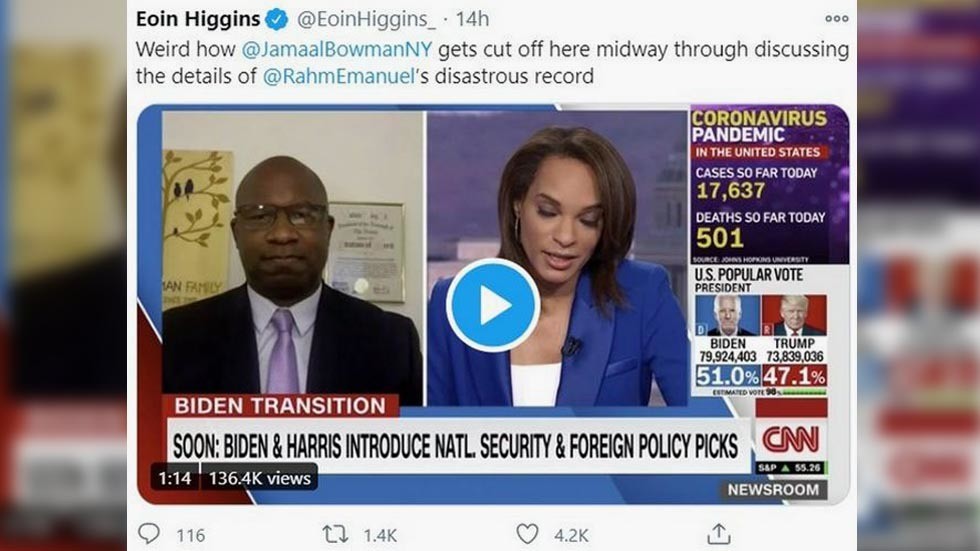The height and width of the screenshot is (551, 980).
Task: Open the 14h tweet timestamp
Action: [x=472, y=19]
